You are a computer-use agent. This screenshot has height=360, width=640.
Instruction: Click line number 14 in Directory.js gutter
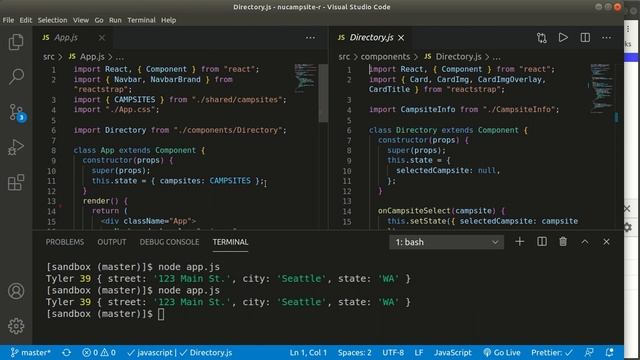(347, 211)
